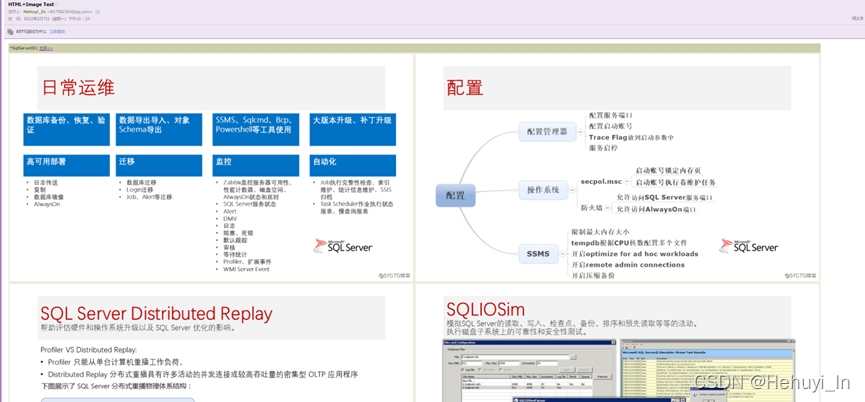865x402 pixels.
Task: Click the 迁移 blue box
Action: [159, 165]
